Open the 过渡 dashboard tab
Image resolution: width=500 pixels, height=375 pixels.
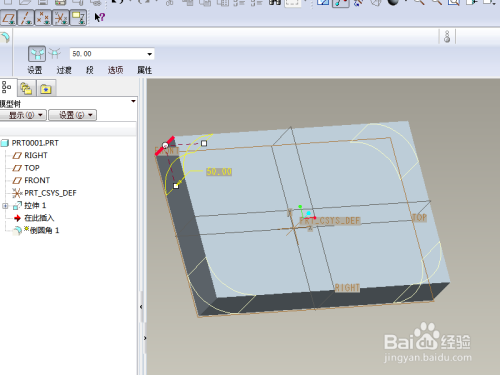click(64, 70)
